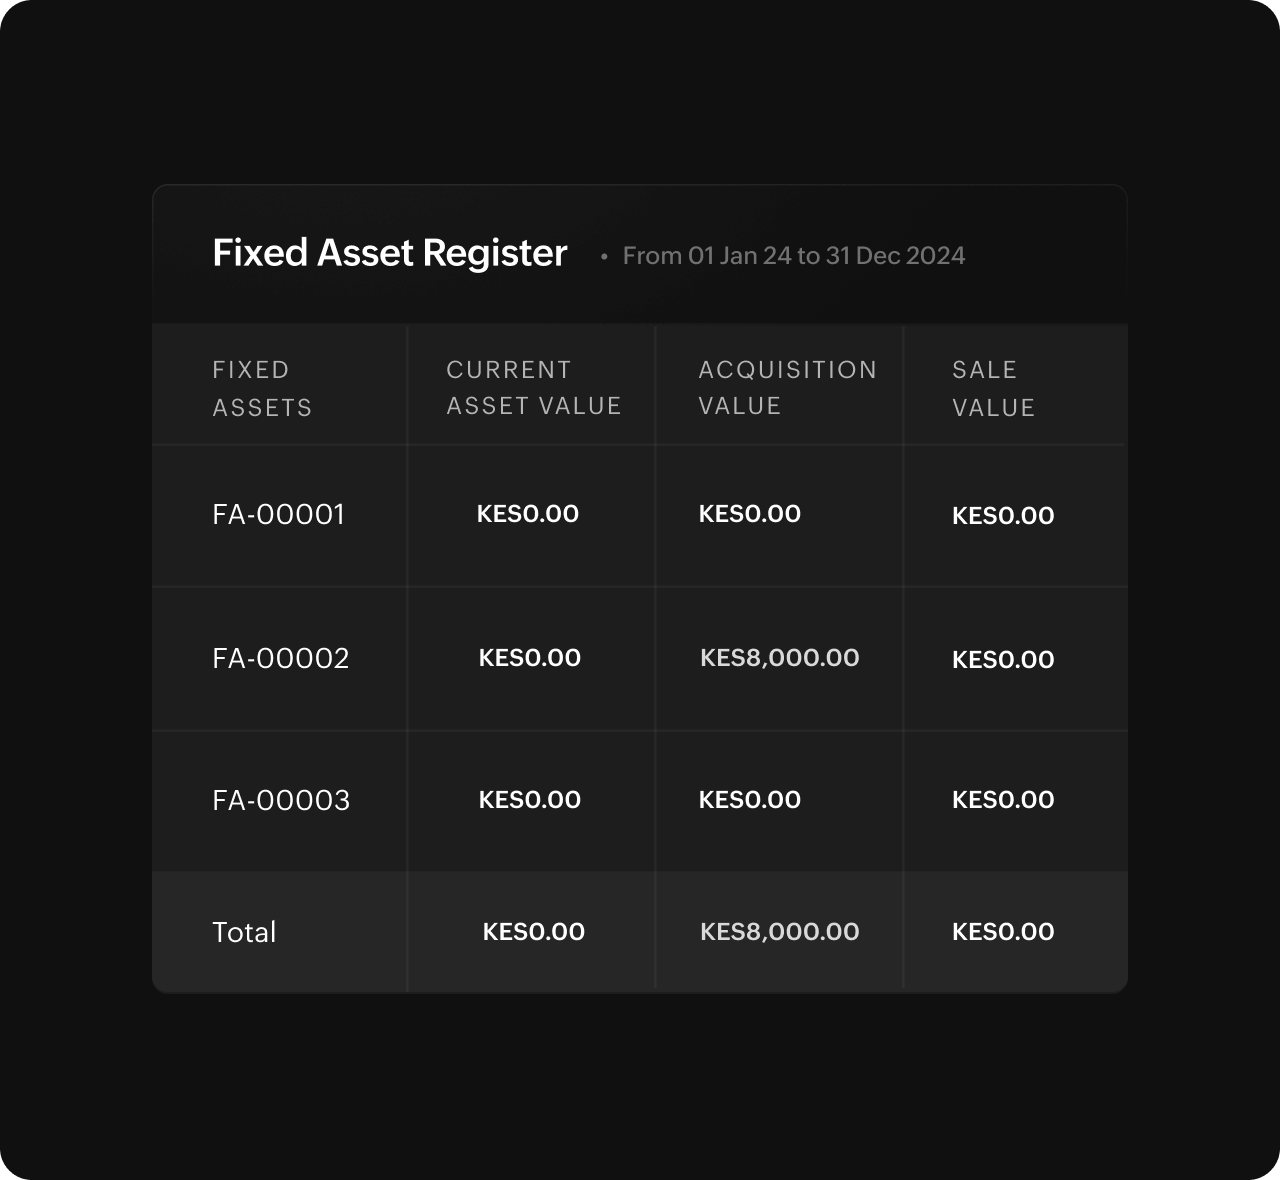Click the Sale Value column header
The width and height of the screenshot is (1280, 1180).
click(x=993, y=388)
